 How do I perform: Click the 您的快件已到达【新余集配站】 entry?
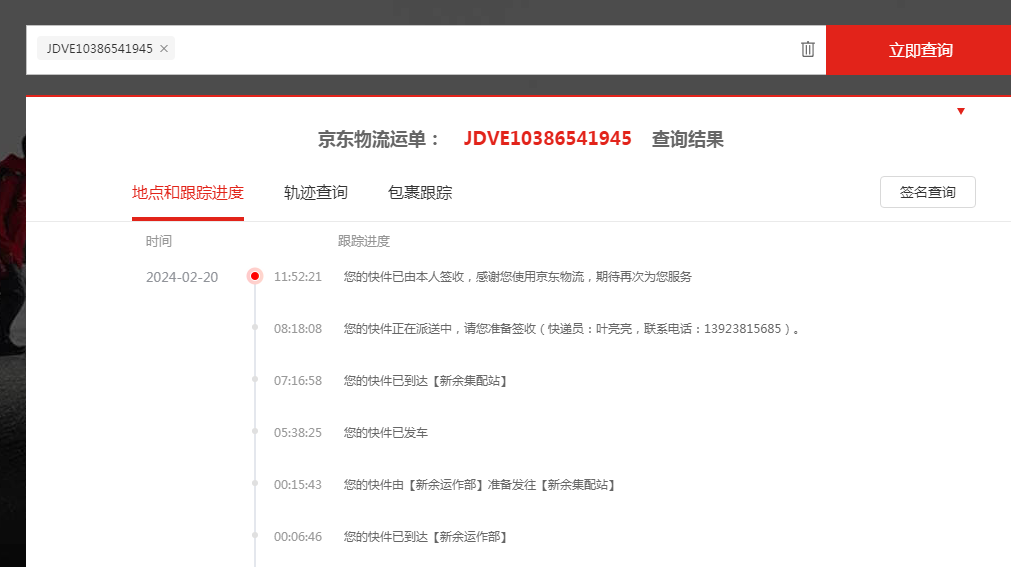(x=425, y=381)
